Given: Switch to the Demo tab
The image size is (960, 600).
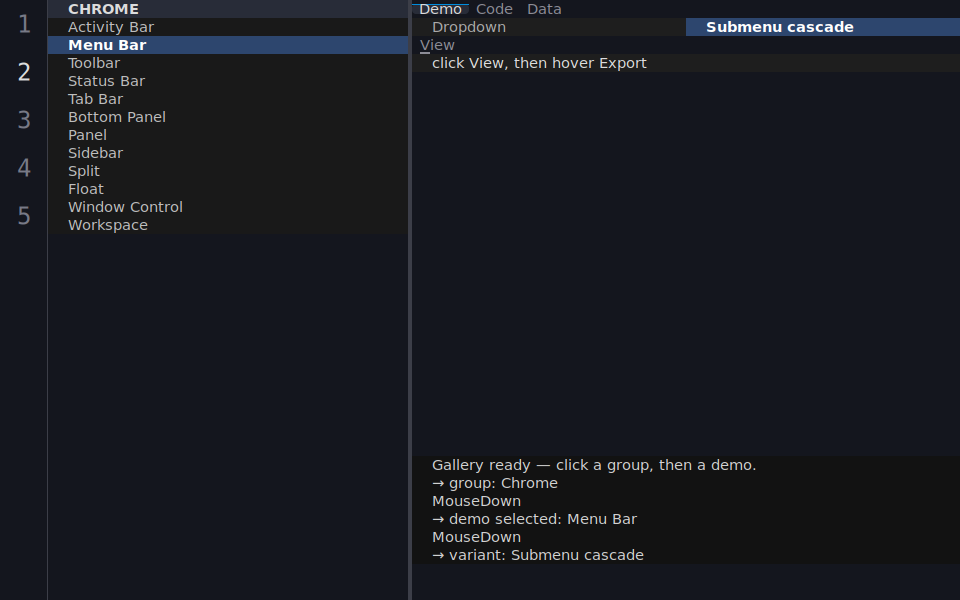Looking at the screenshot, I should click(x=440, y=9).
